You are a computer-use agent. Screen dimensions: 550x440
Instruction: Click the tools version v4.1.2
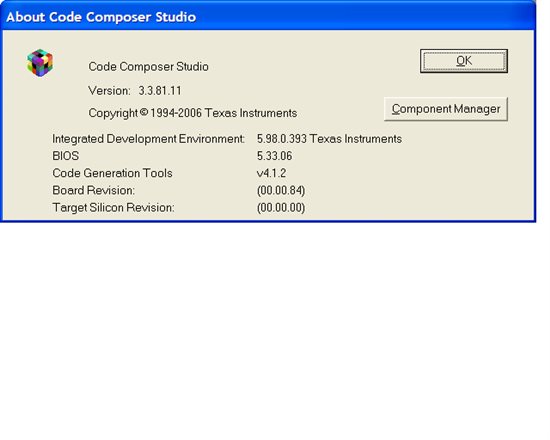(x=271, y=173)
